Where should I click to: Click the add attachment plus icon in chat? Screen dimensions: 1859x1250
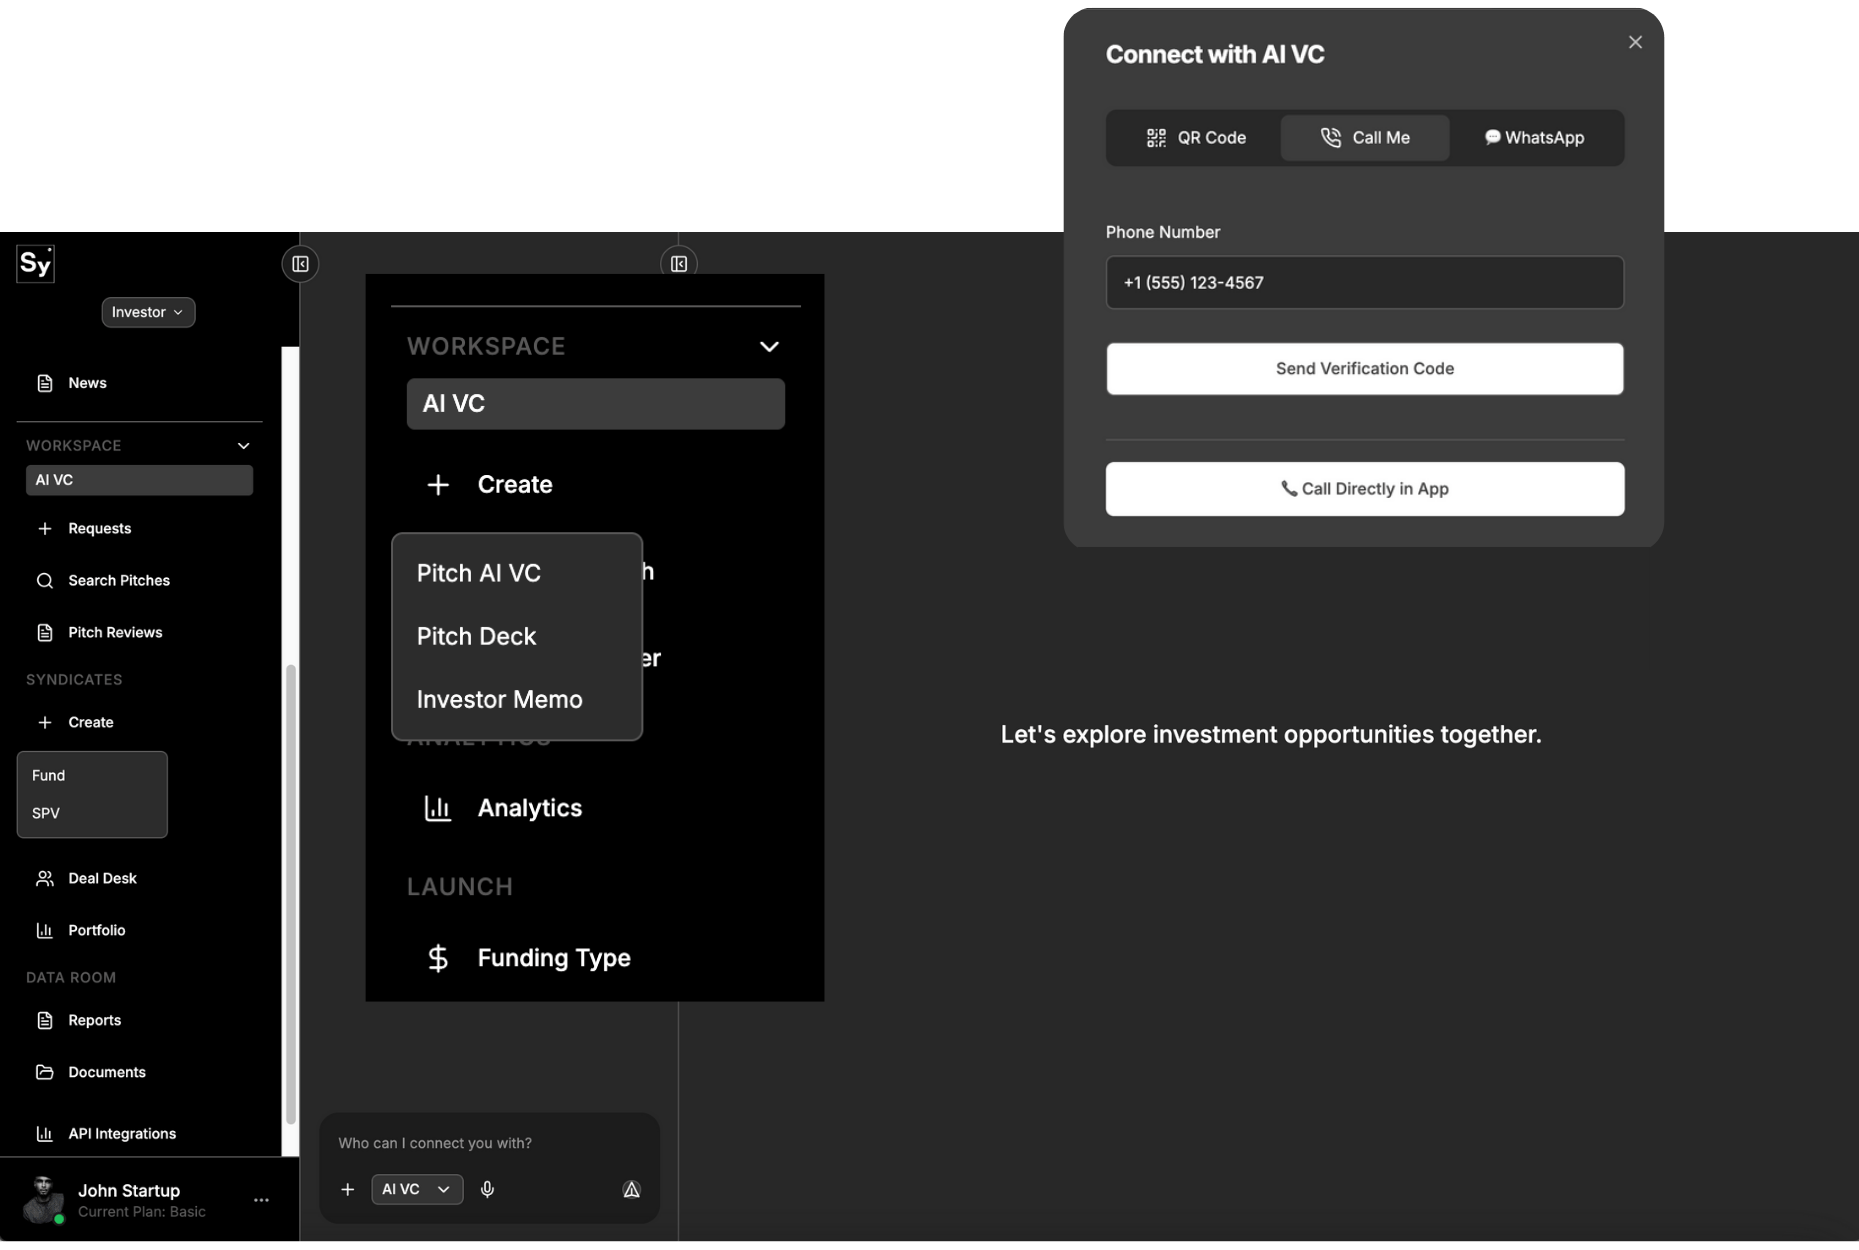(348, 1189)
